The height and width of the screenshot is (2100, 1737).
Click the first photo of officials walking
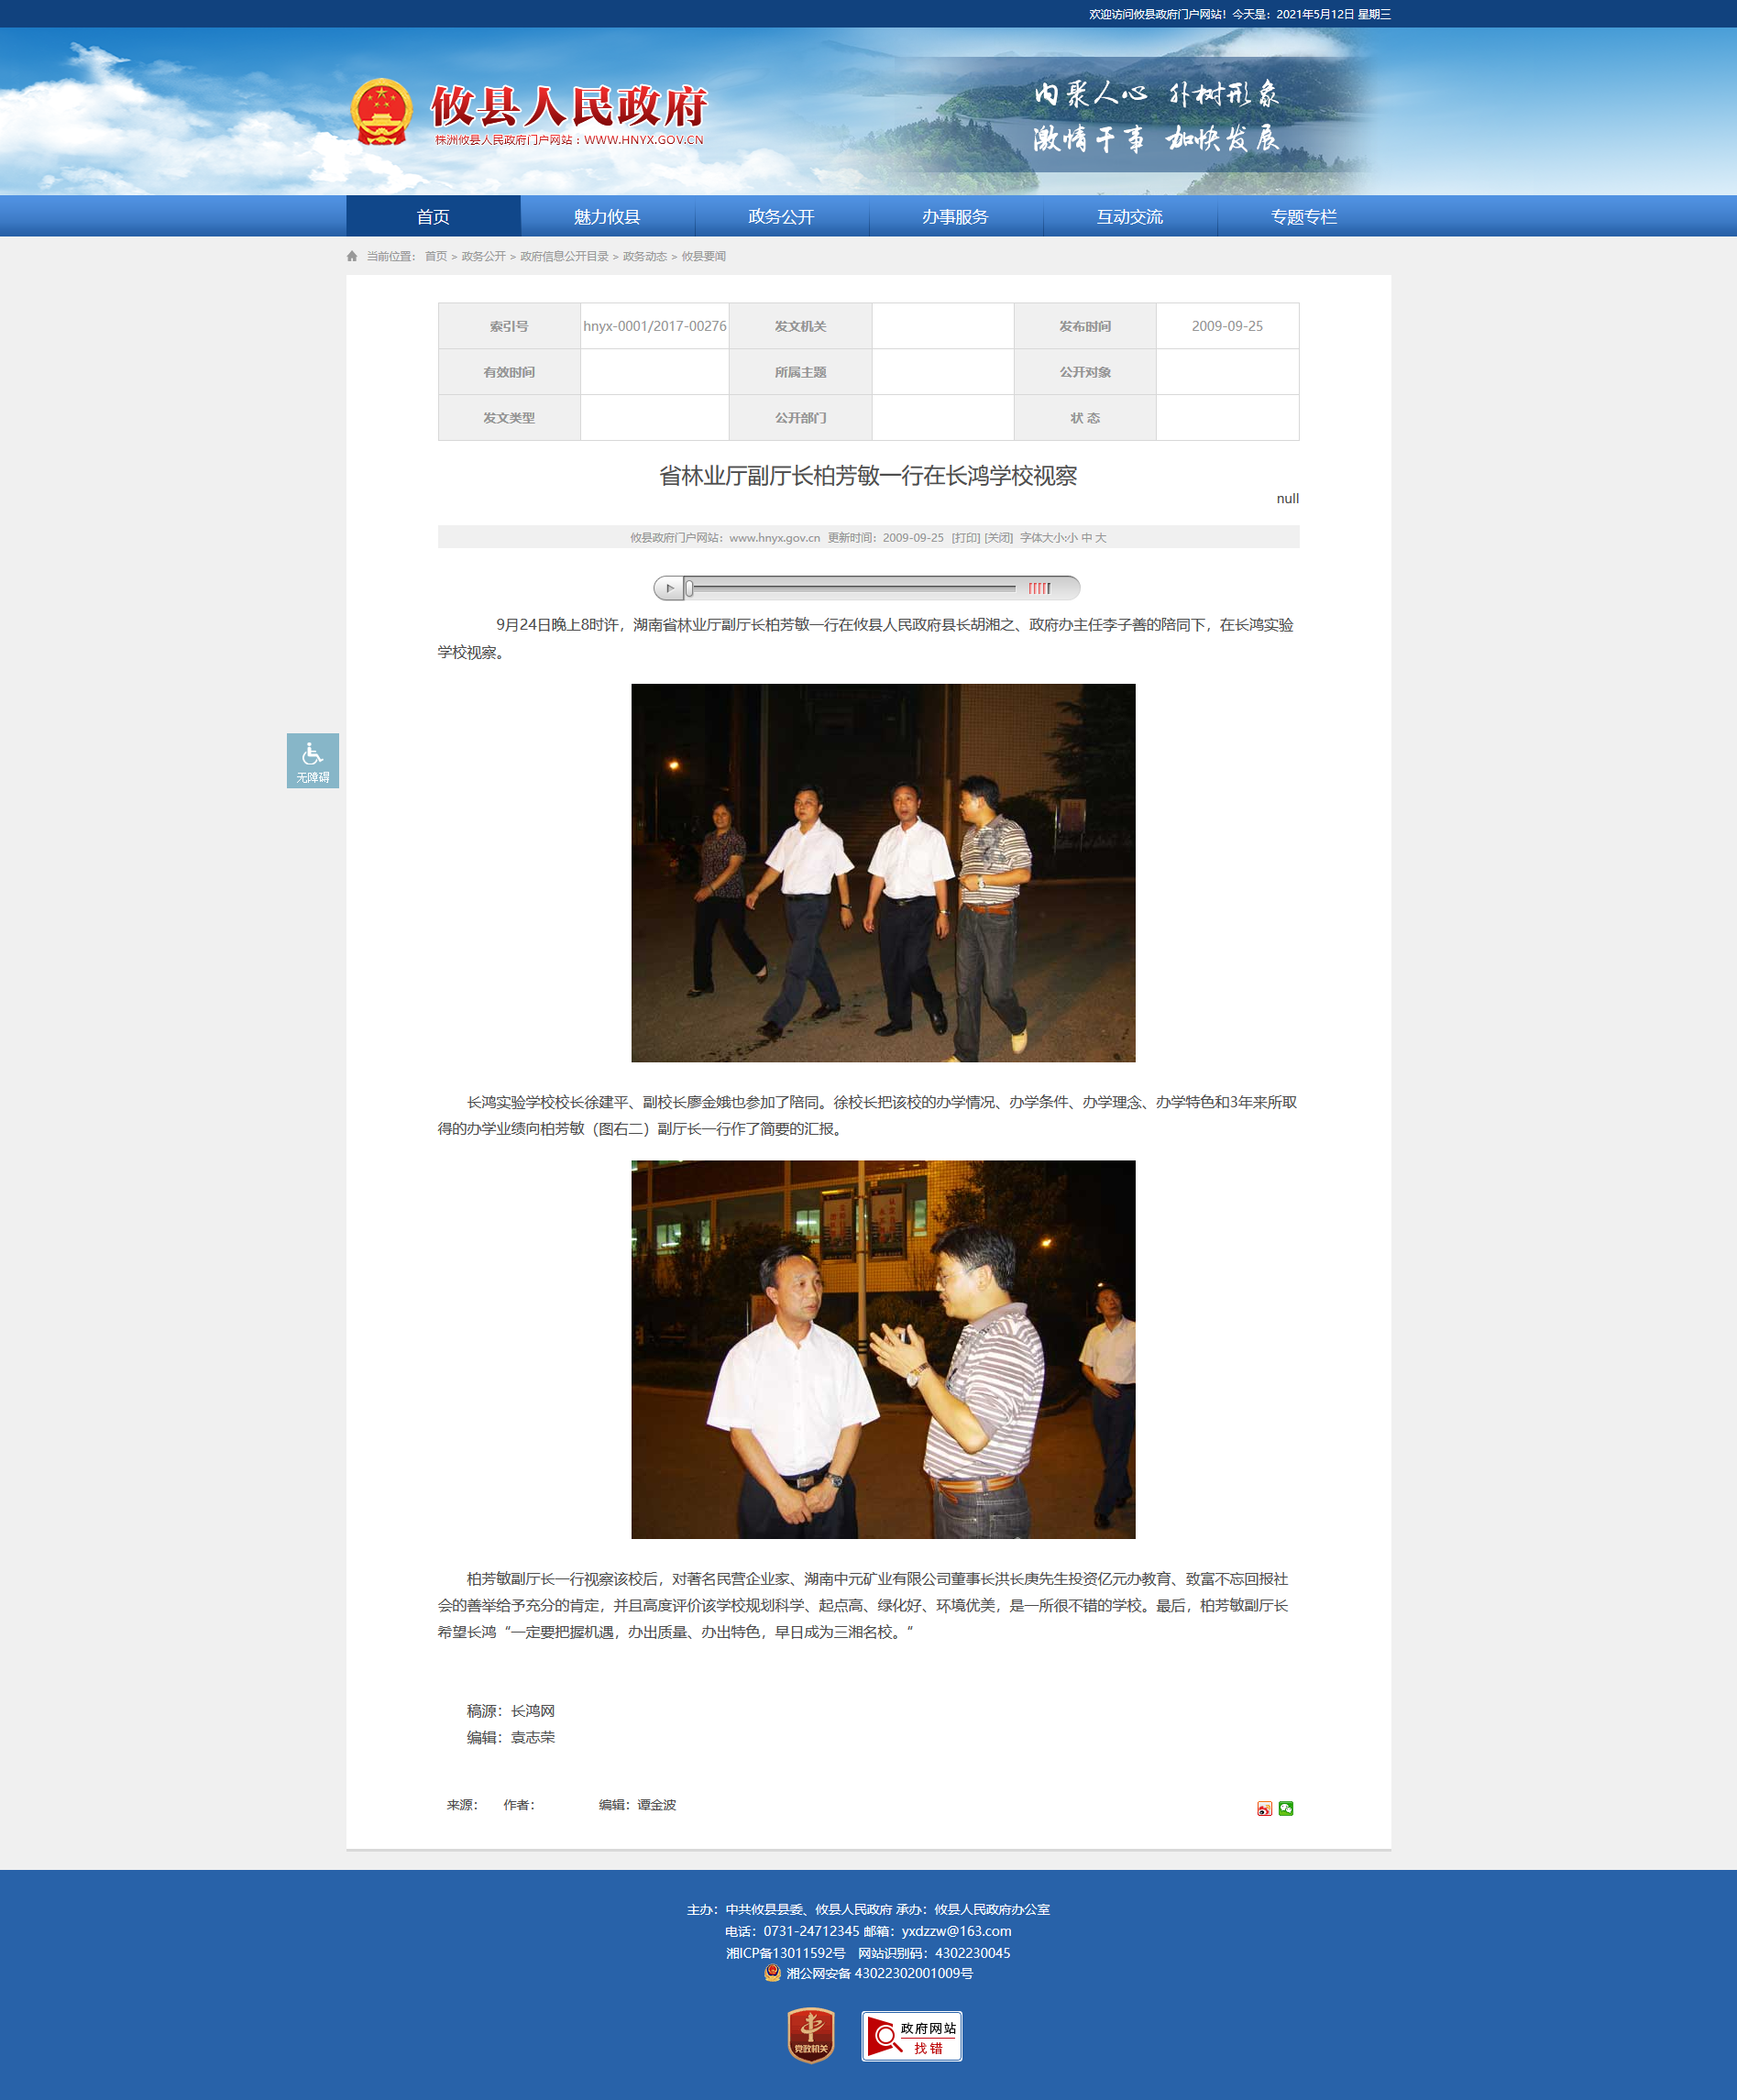[x=883, y=872]
